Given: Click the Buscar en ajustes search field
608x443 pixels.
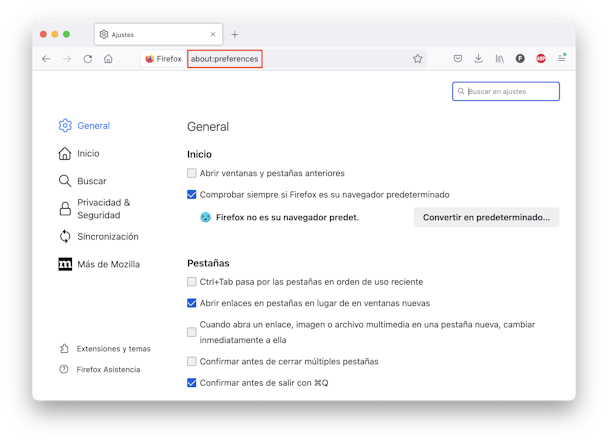Looking at the screenshot, I should 506,91.
